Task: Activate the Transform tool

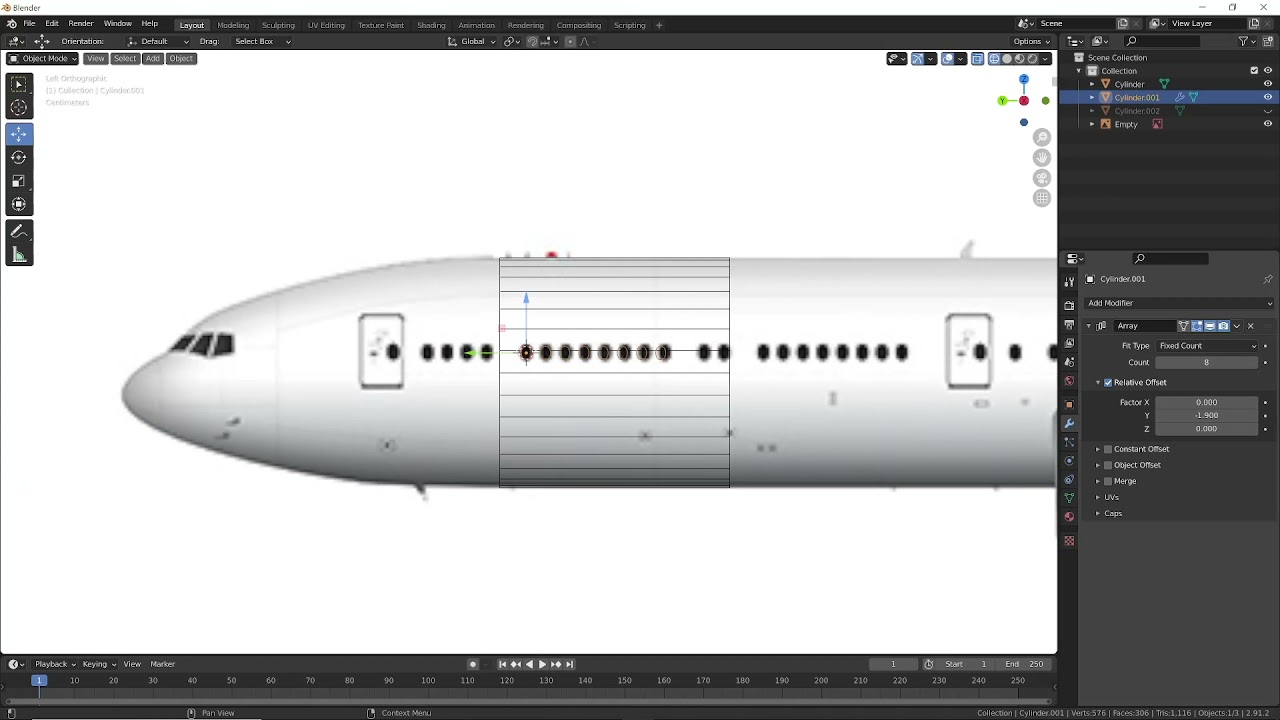Action: 19,204
